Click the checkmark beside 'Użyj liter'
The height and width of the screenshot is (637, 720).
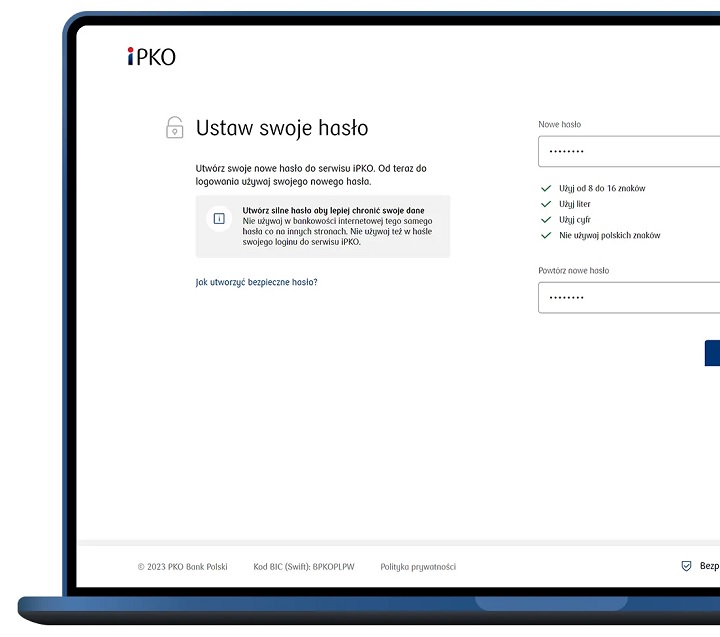tap(546, 204)
